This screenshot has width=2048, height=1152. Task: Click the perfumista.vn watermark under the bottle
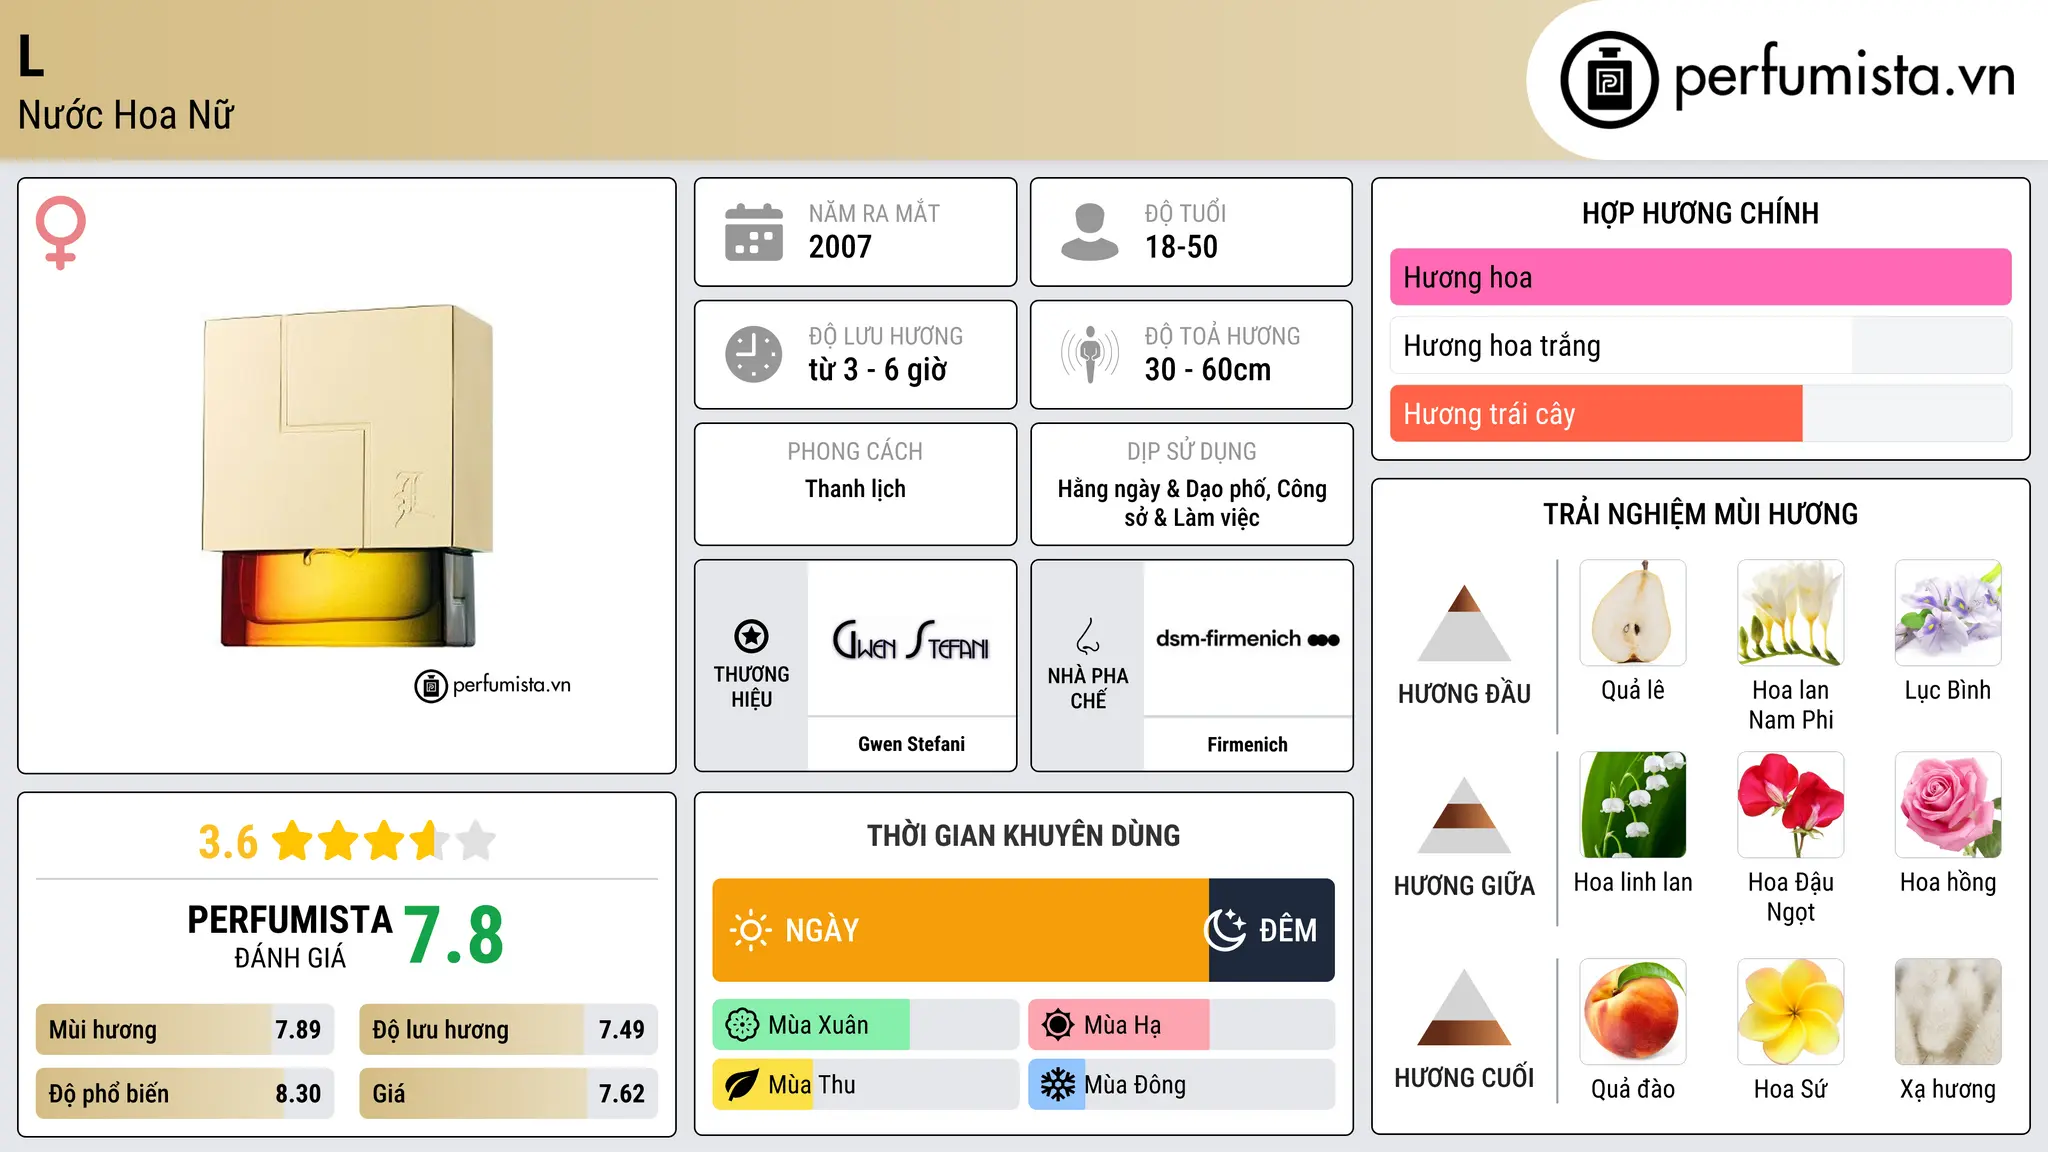point(493,686)
